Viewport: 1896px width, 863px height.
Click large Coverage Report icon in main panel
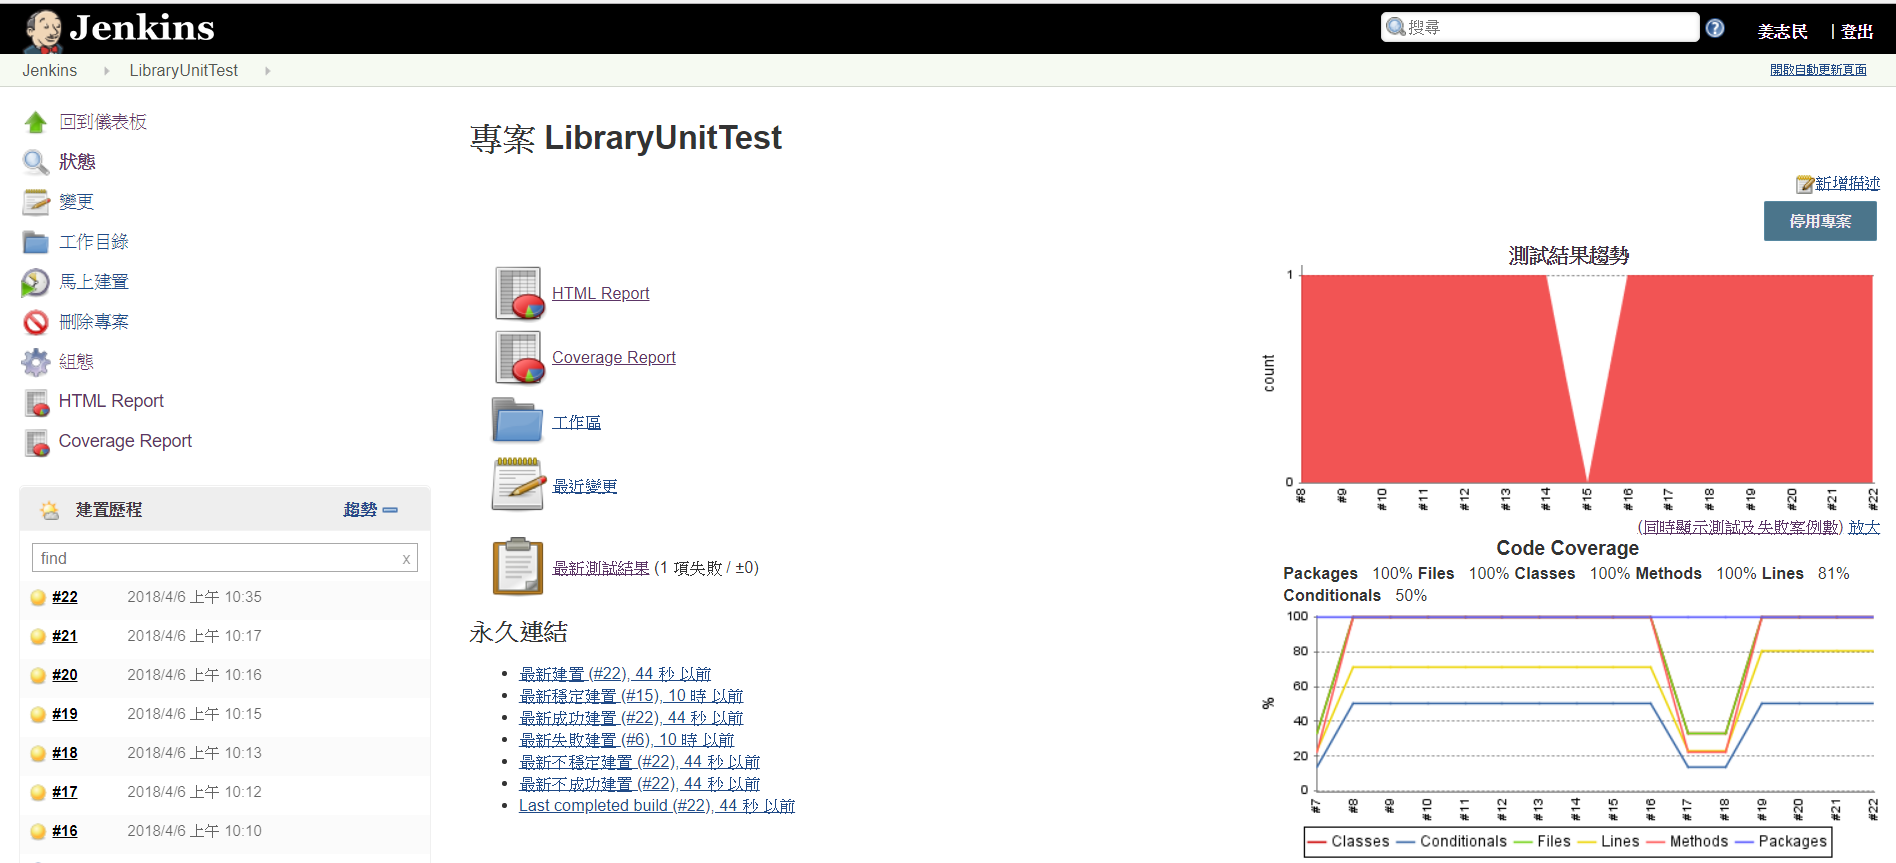[519, 357]
